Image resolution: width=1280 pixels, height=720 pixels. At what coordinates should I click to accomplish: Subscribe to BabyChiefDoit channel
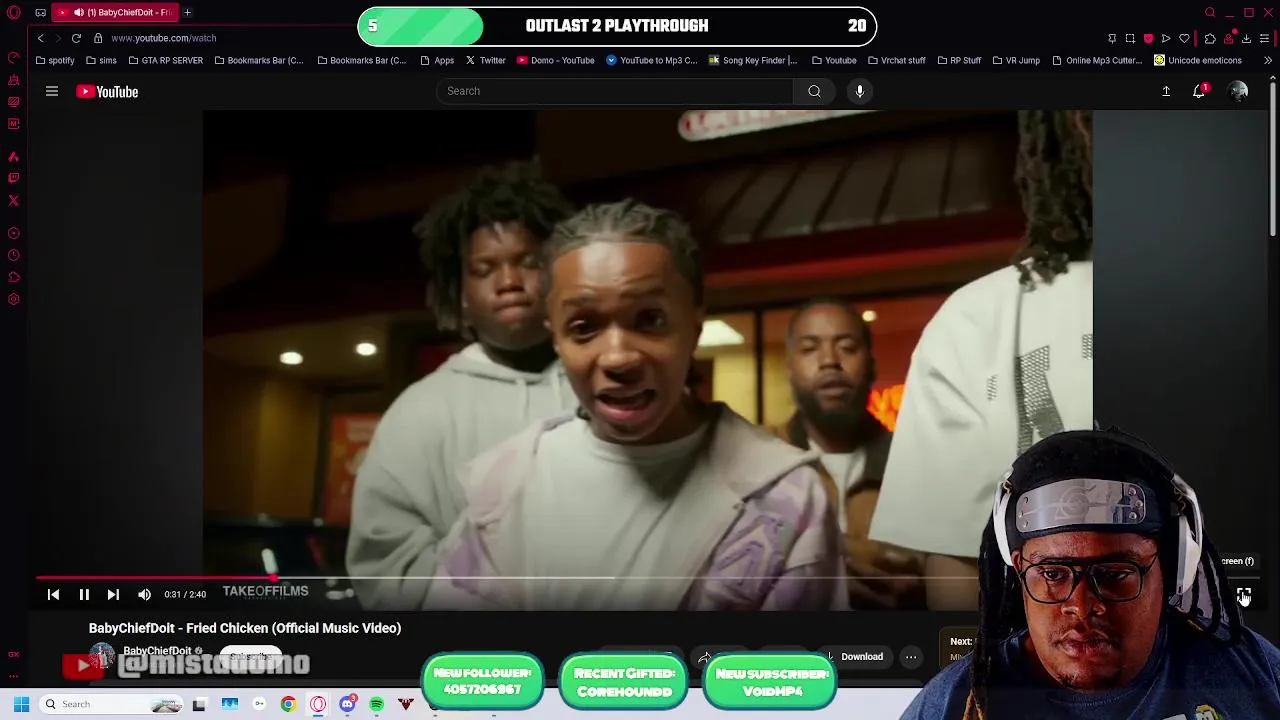click(250, 657)
